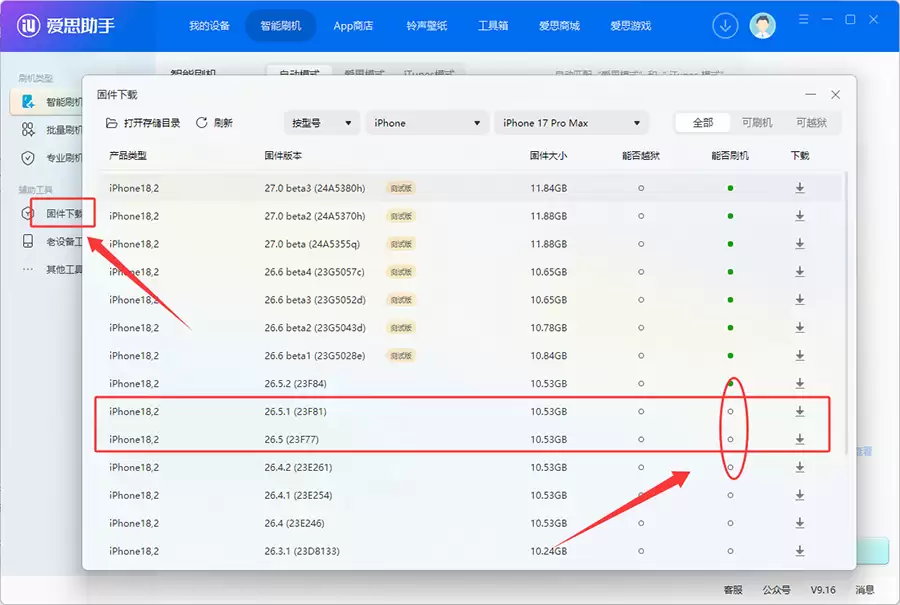Download the 26.5.1 (23F81) firmware
The width and height of the screenshot is (900, 605).
pos(800,412)
